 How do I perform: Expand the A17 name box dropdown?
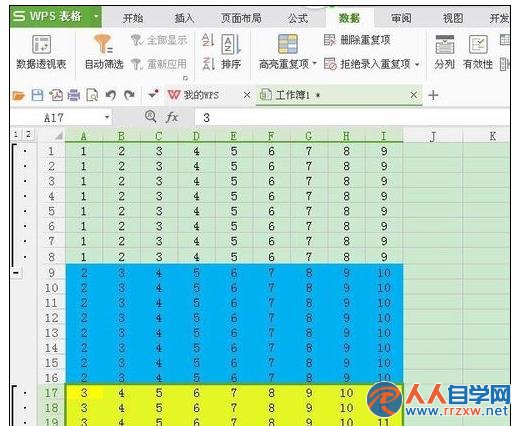coord(107,117)
